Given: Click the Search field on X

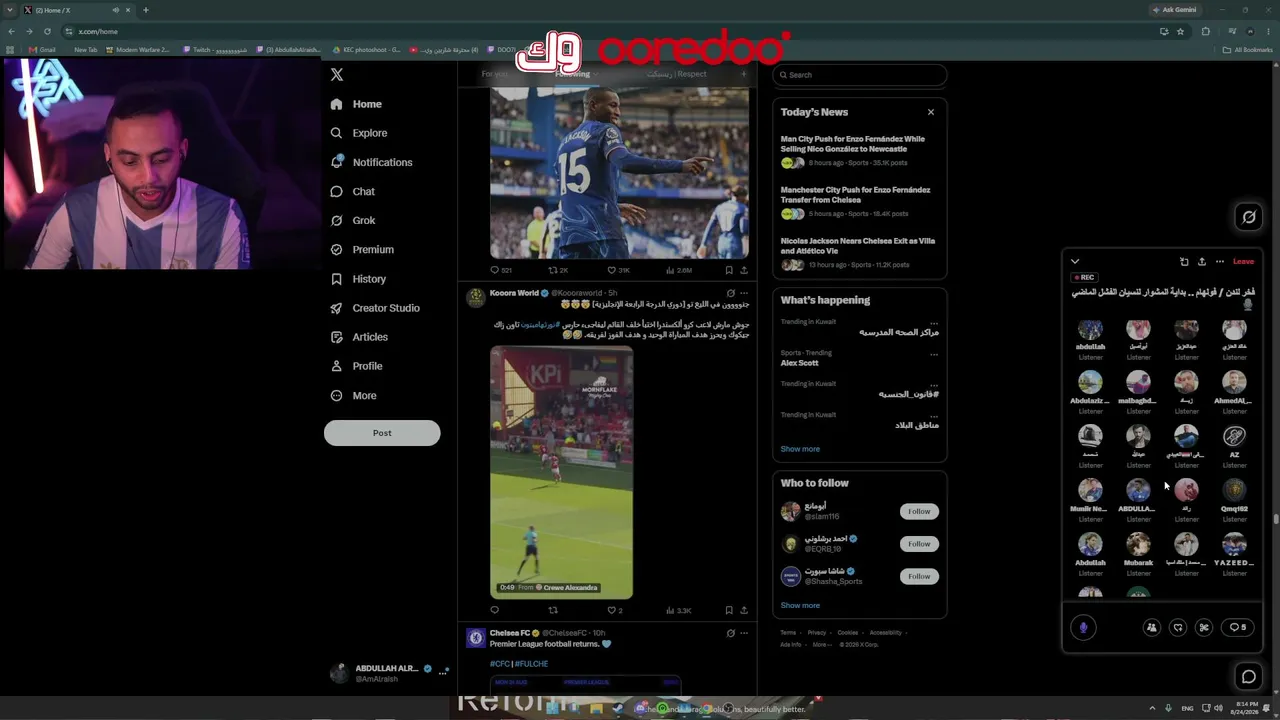Looking at the screenshot, I should [860, 75].
